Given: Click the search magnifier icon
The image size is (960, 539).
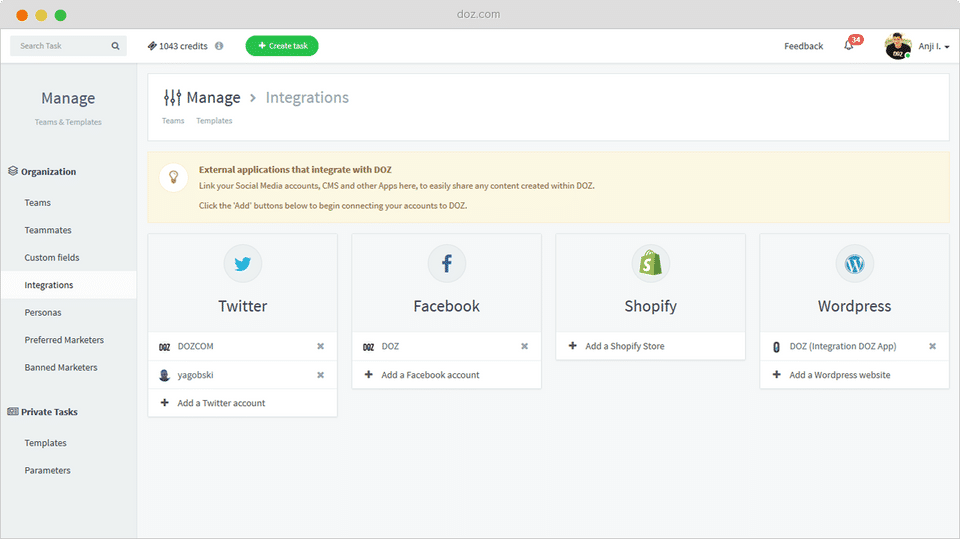Looking at the screenshot, I should pyautogui.click(x=115, y=46).
